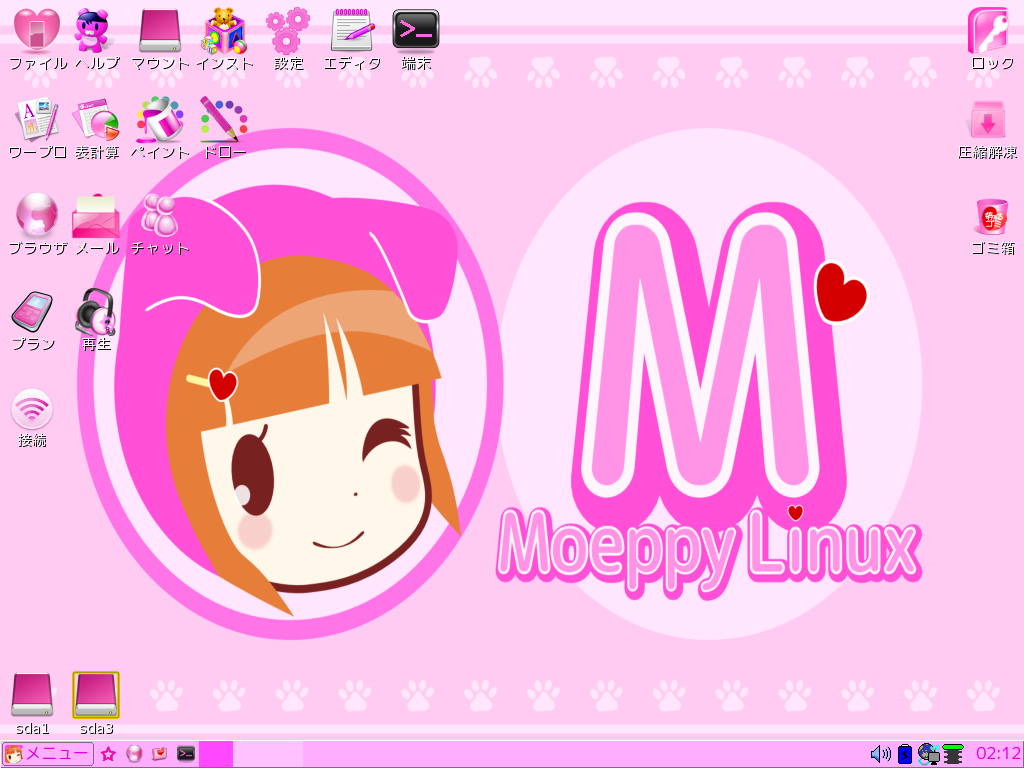The width and height of the screenshot is (1024, 768).
Task: Open the sda1 drive icon
Action: [x=32, y=696]
